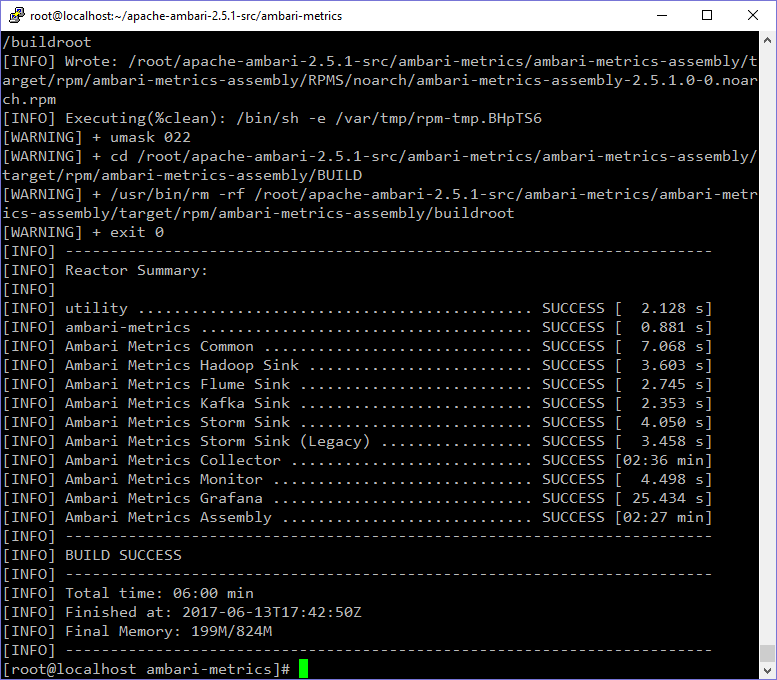Click the 'Executing(%clean)' info line
This screenshot has width=777, height=680.
tap(273, 118)
